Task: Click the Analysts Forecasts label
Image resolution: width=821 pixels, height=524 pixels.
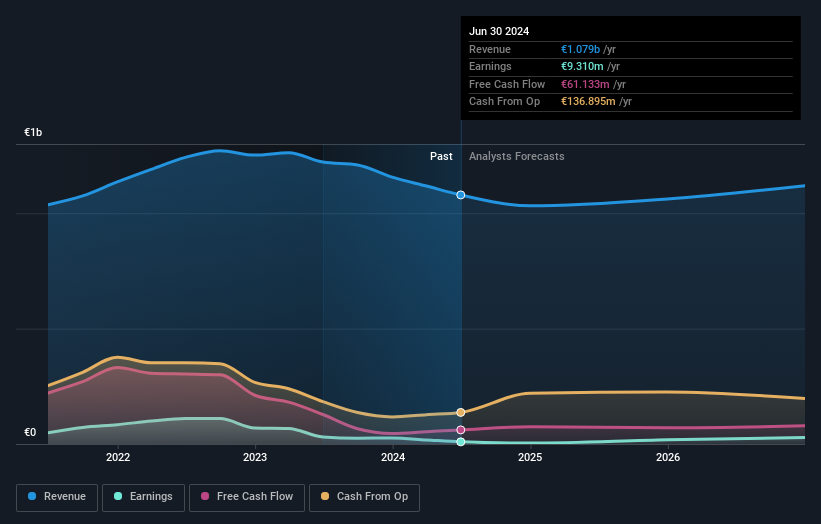Action: [517, 156]
